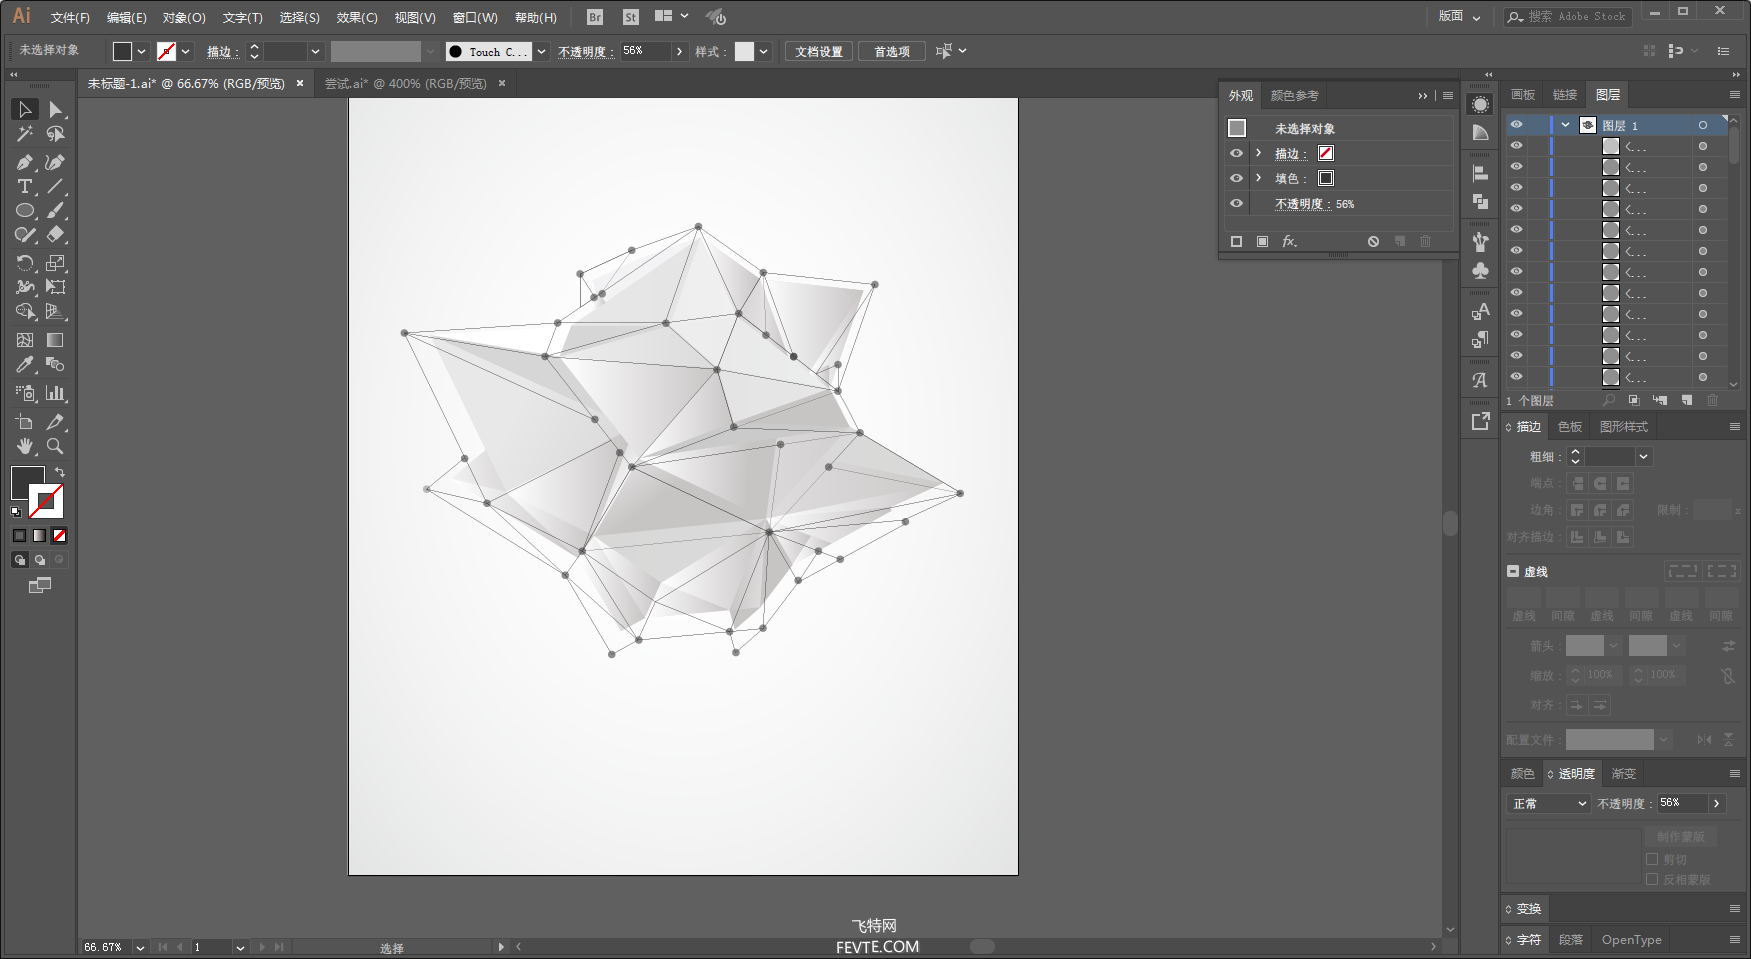Select the Ellipse tool
Screen dimensions: 1751x959
click(x=25, y=211)
